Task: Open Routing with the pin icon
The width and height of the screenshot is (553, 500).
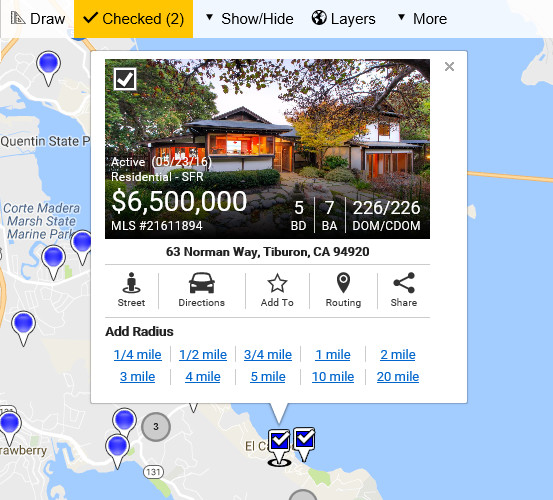Action: point(343,290)
